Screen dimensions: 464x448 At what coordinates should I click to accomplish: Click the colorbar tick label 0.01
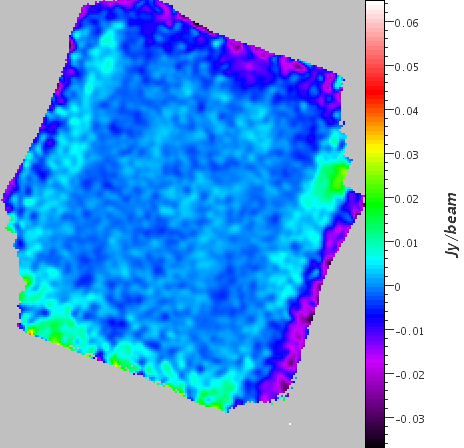tap(406, 243)
